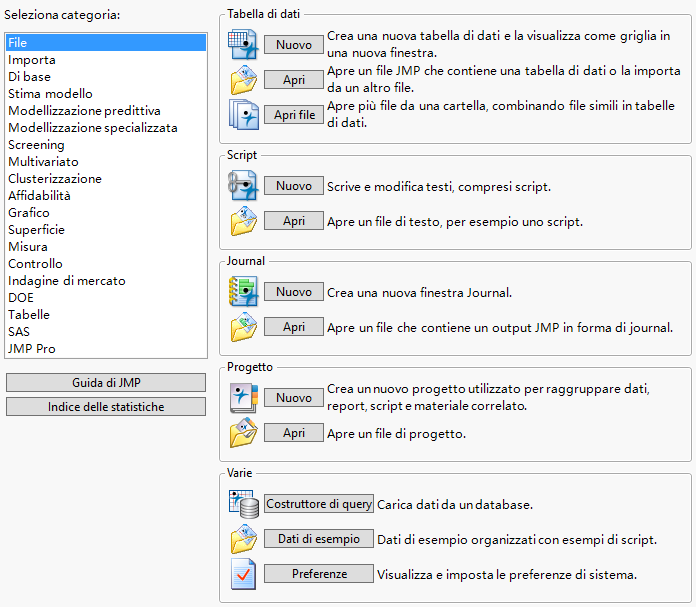Click the Apri file multiple files icon

[243, 115]
